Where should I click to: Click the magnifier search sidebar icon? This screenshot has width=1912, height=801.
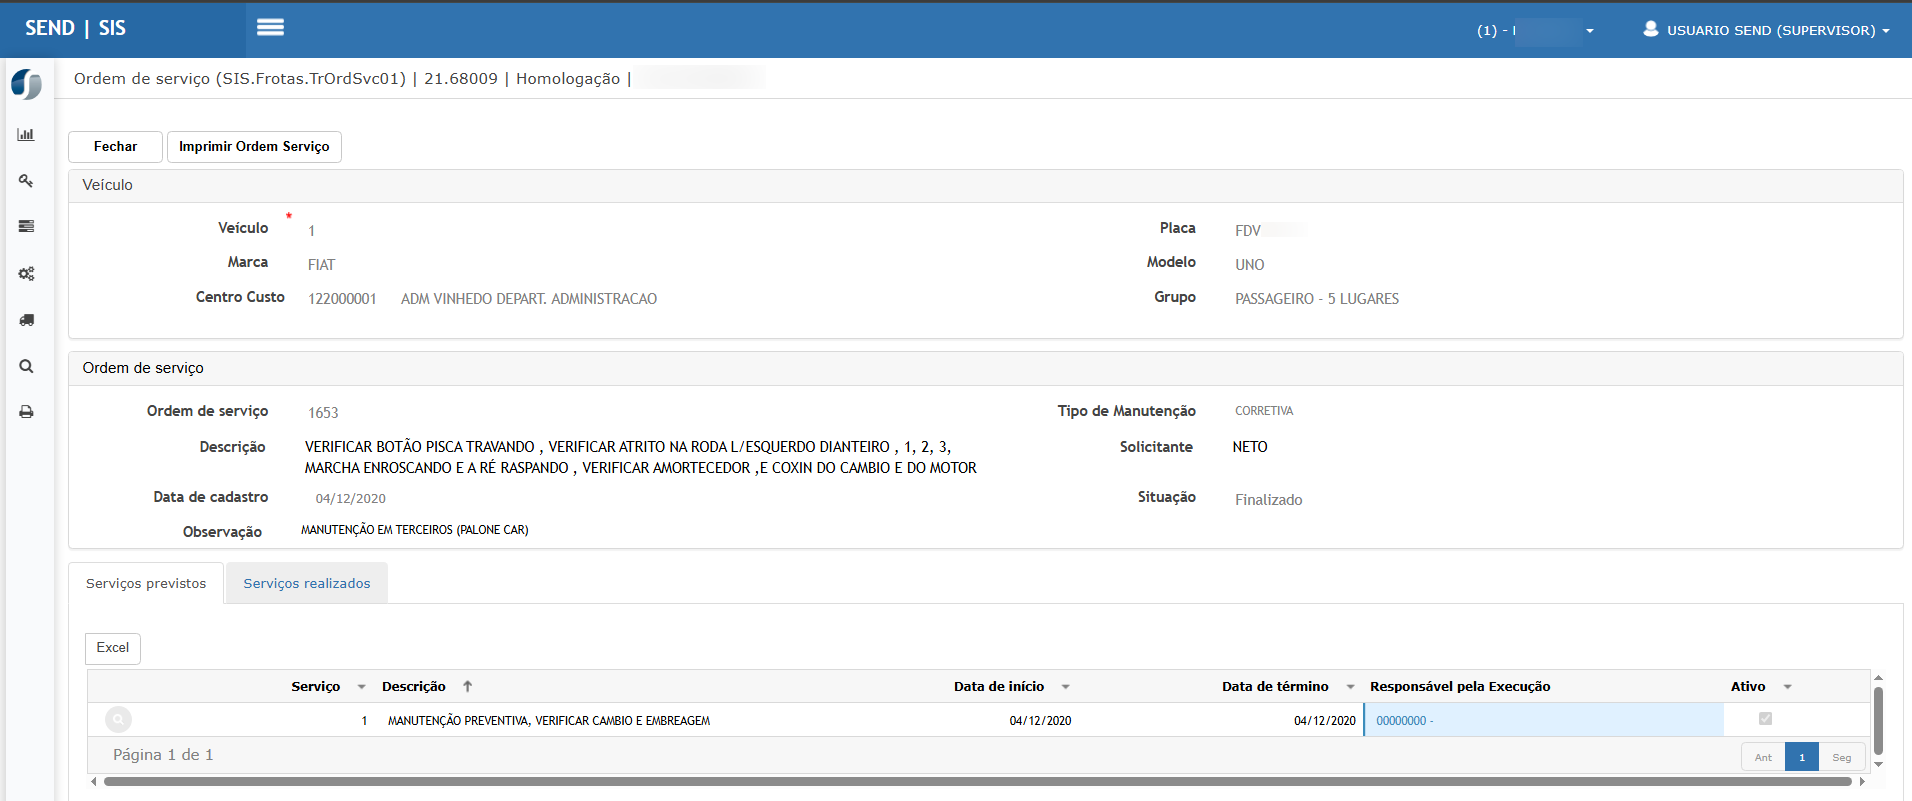tap(26, 366)
